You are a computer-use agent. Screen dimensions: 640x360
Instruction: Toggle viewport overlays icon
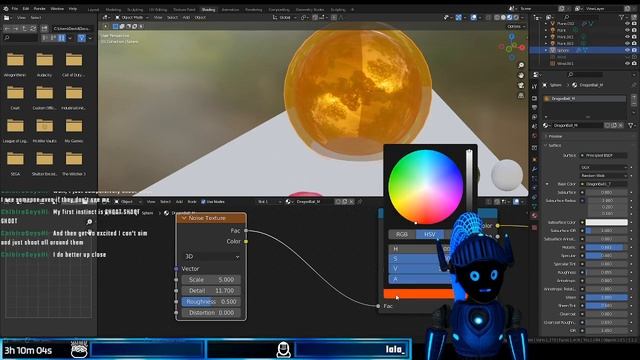tap(473, 18)
